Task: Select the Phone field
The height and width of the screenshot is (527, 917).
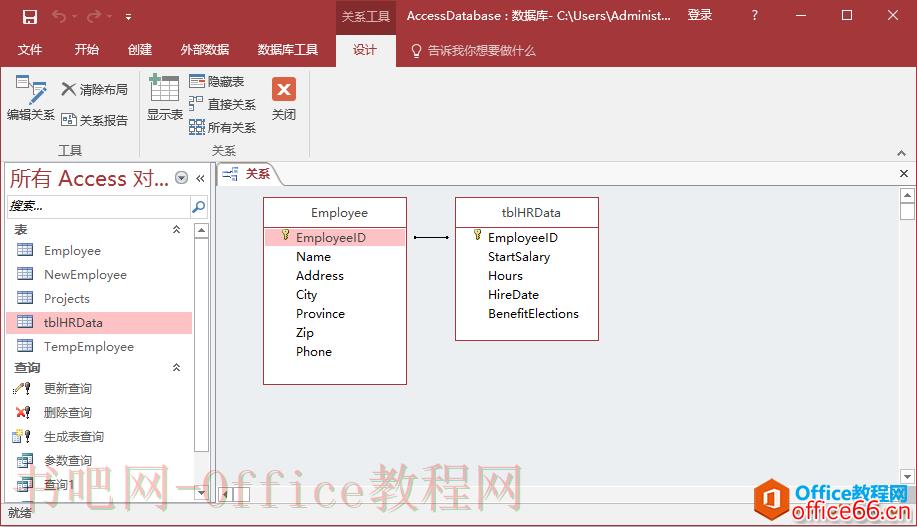Action: coord(314,352)
